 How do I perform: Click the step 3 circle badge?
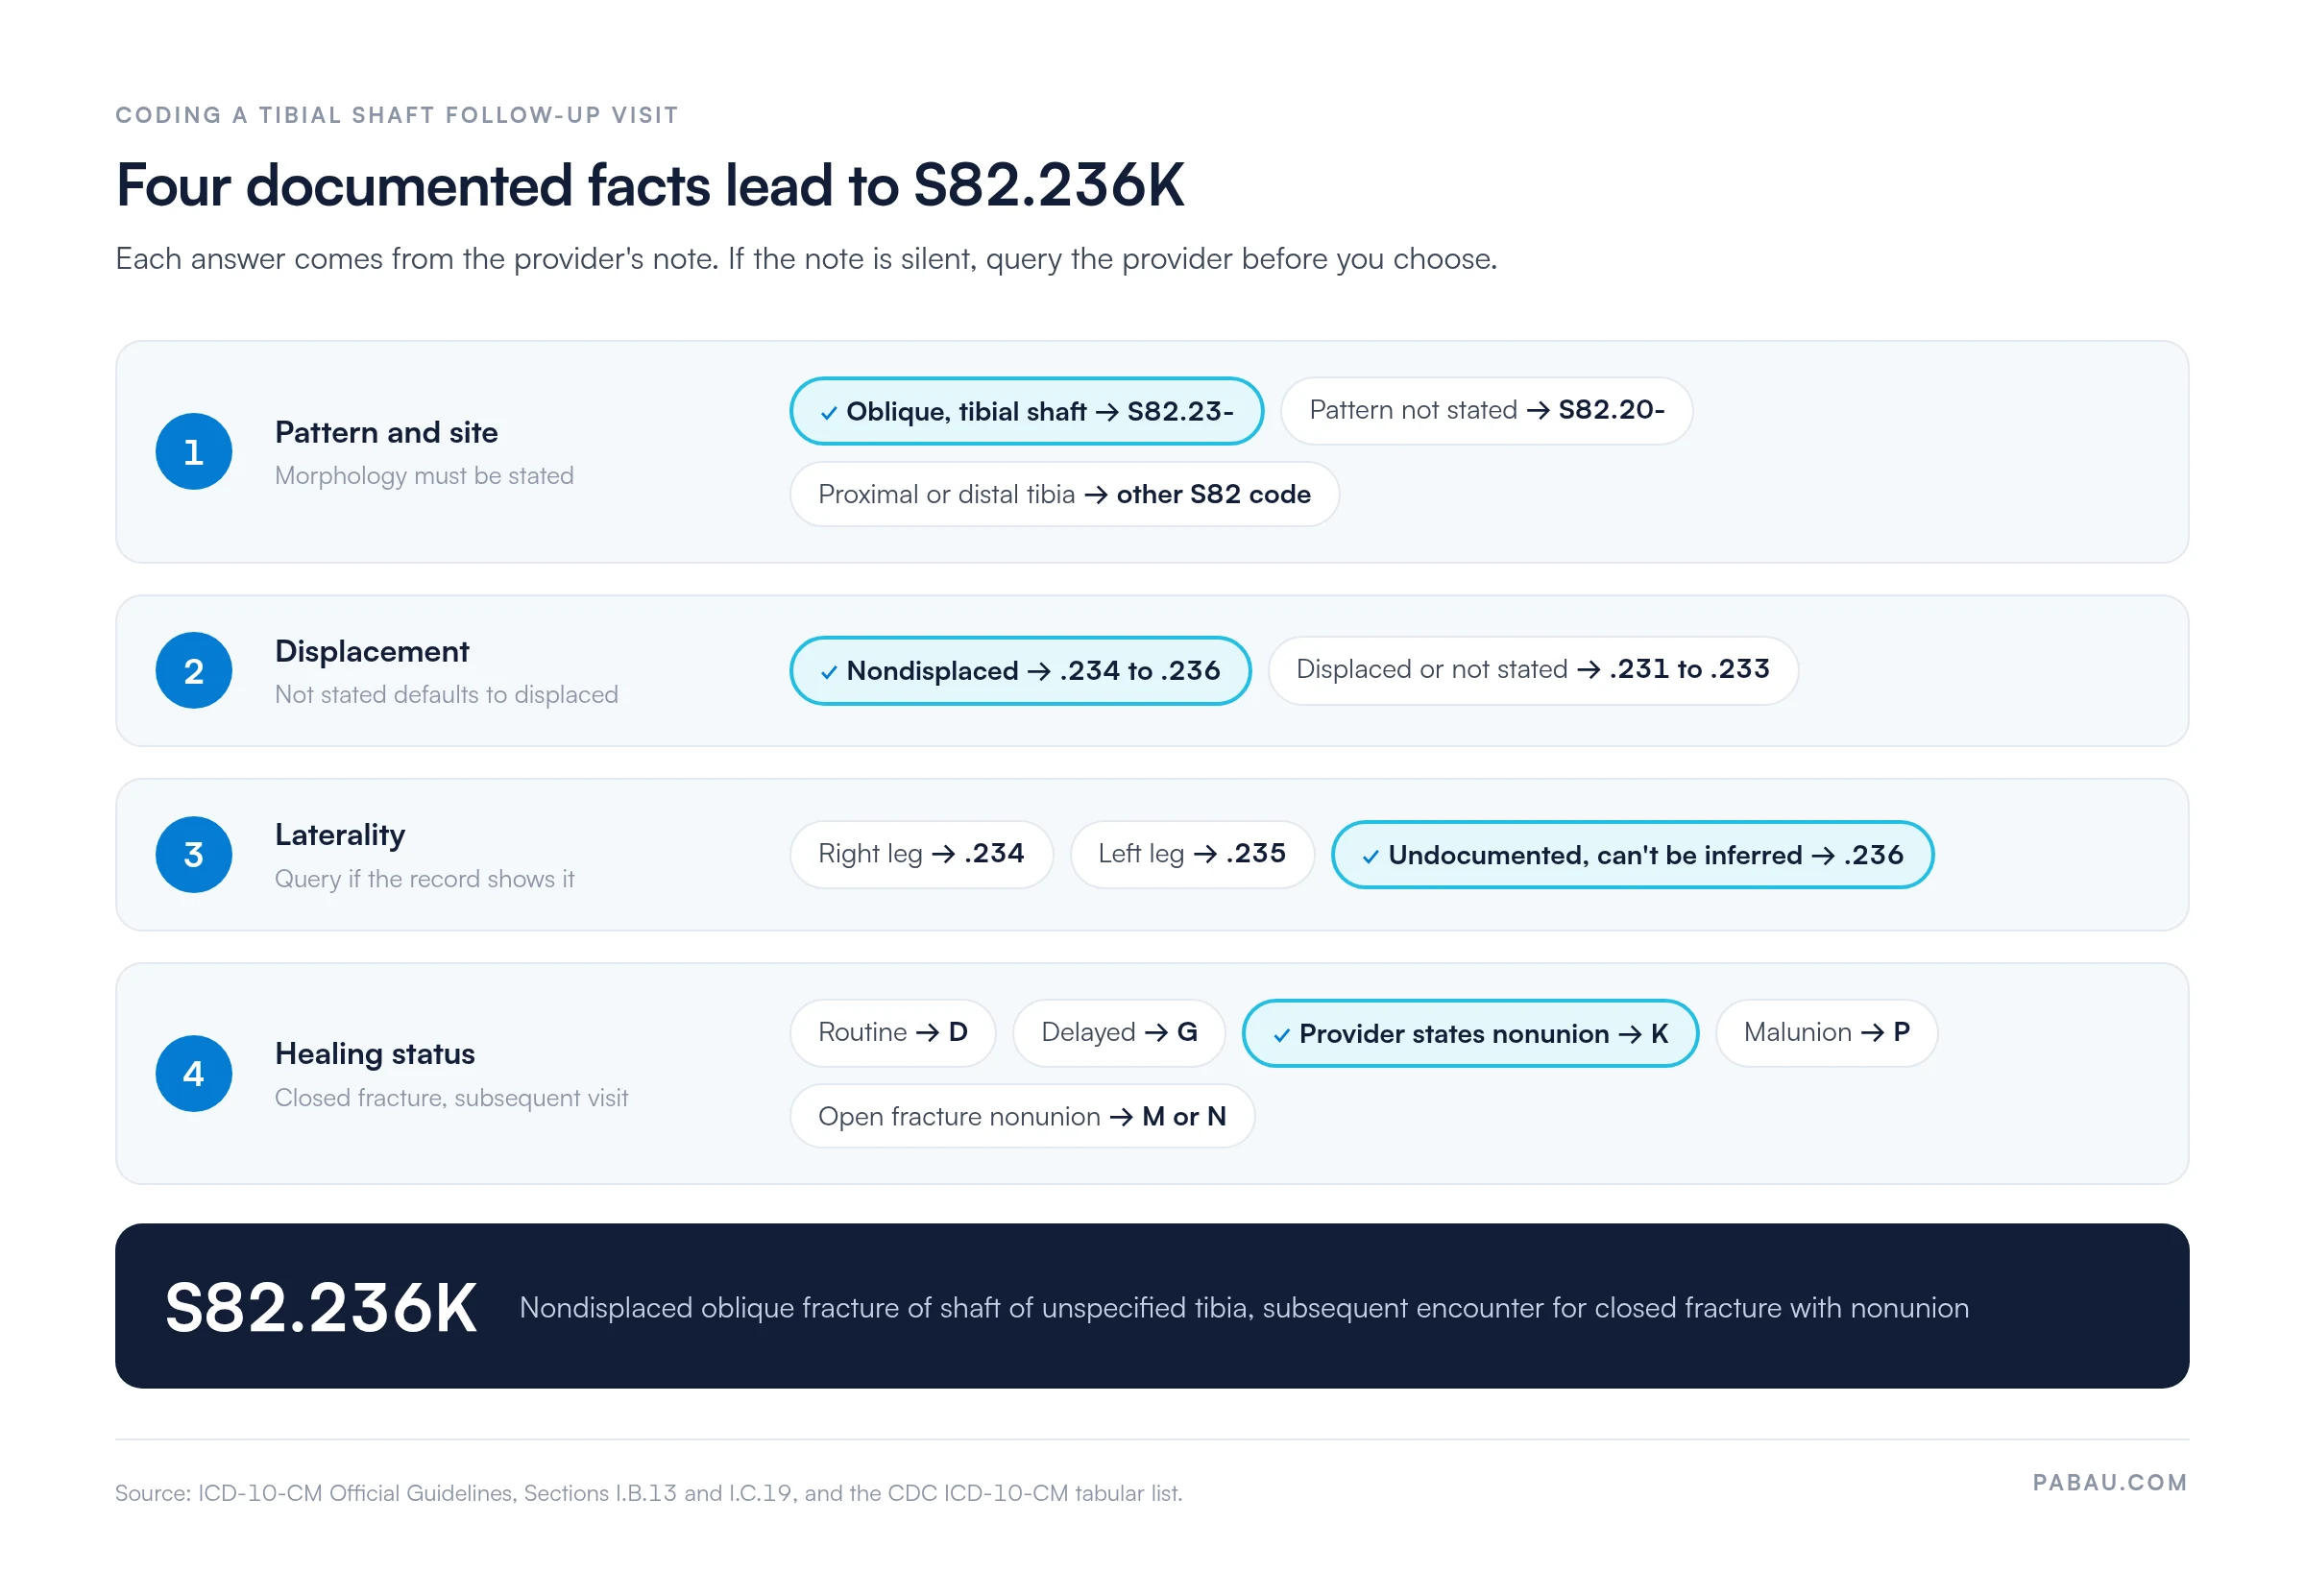tap(194, 855)
